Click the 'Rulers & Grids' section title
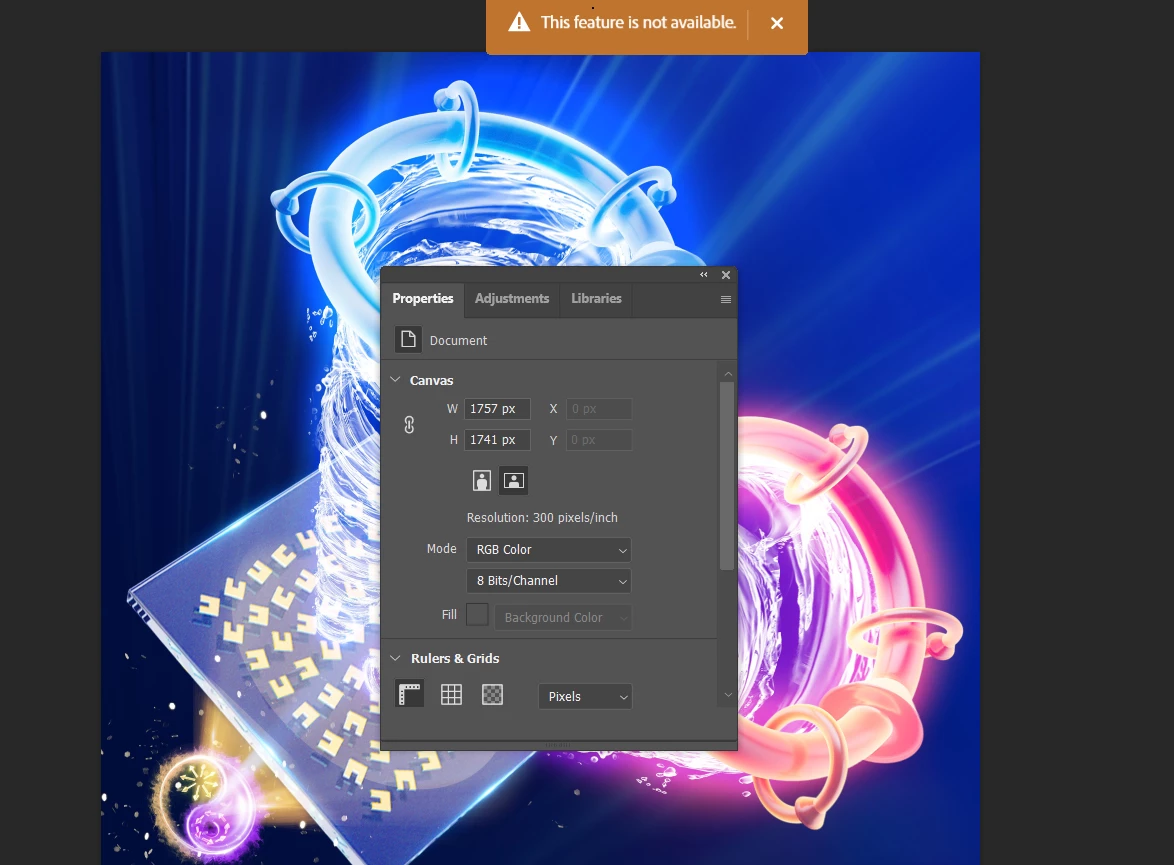Viewport: 1174px width, 865px height. coord(455,658)
